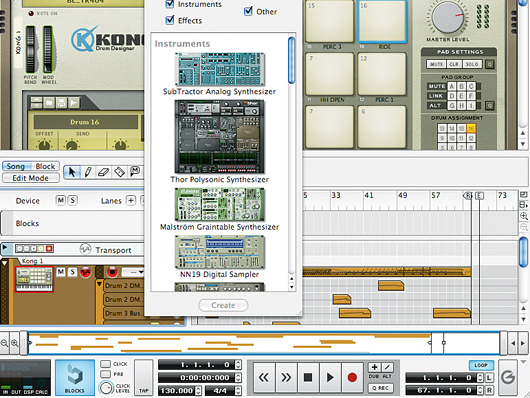
Task: Click CLR in Pad Settings
Action: [454, 64]
